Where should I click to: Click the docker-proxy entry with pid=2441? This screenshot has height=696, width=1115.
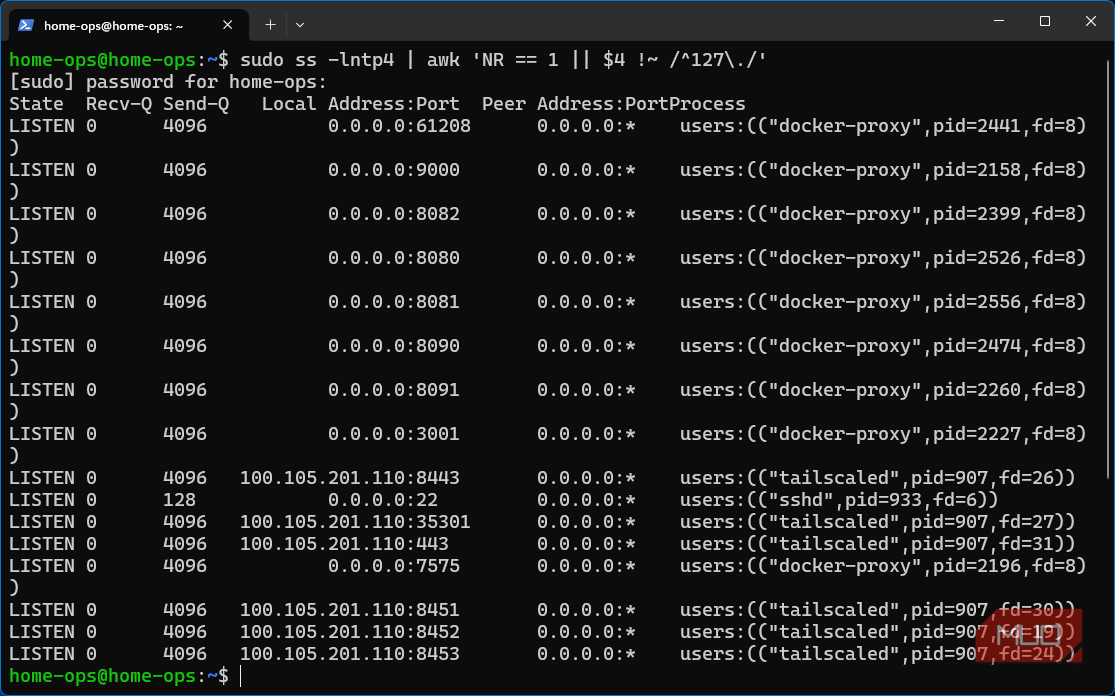pyautogui.click(x=883, y=126)
